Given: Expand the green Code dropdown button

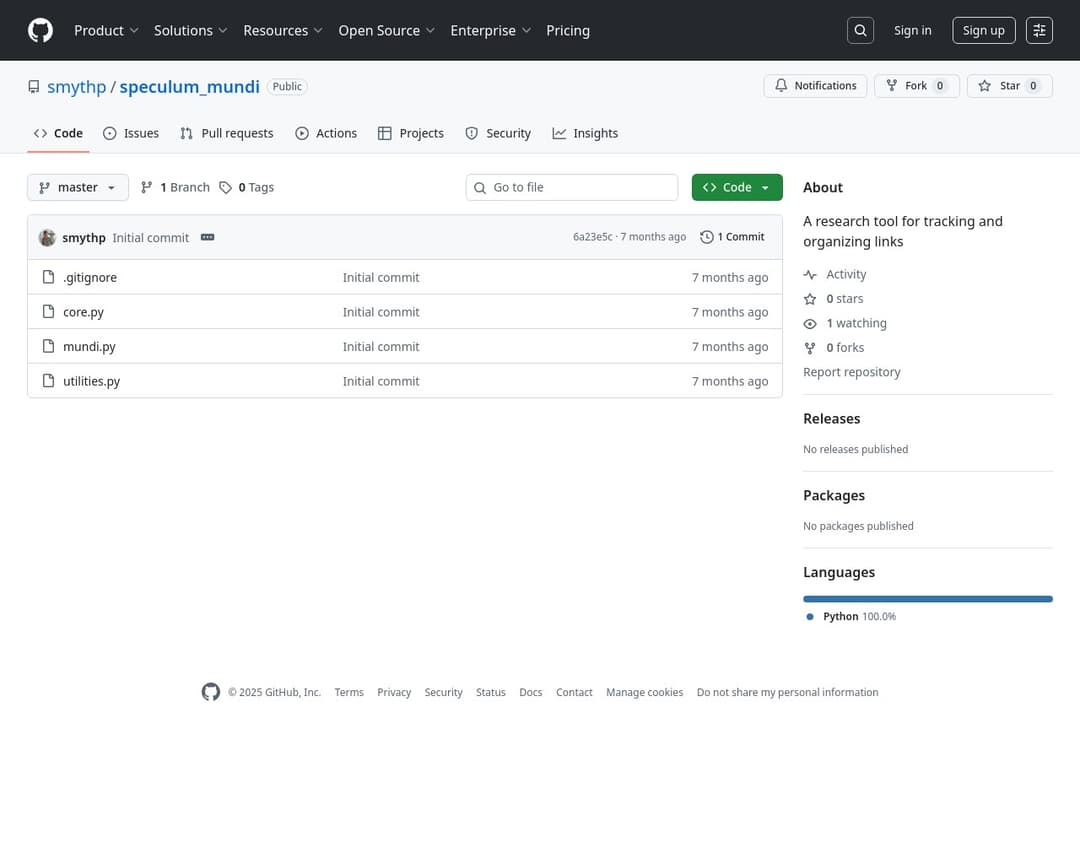Looking at the screenshot, I should point(737,188).
